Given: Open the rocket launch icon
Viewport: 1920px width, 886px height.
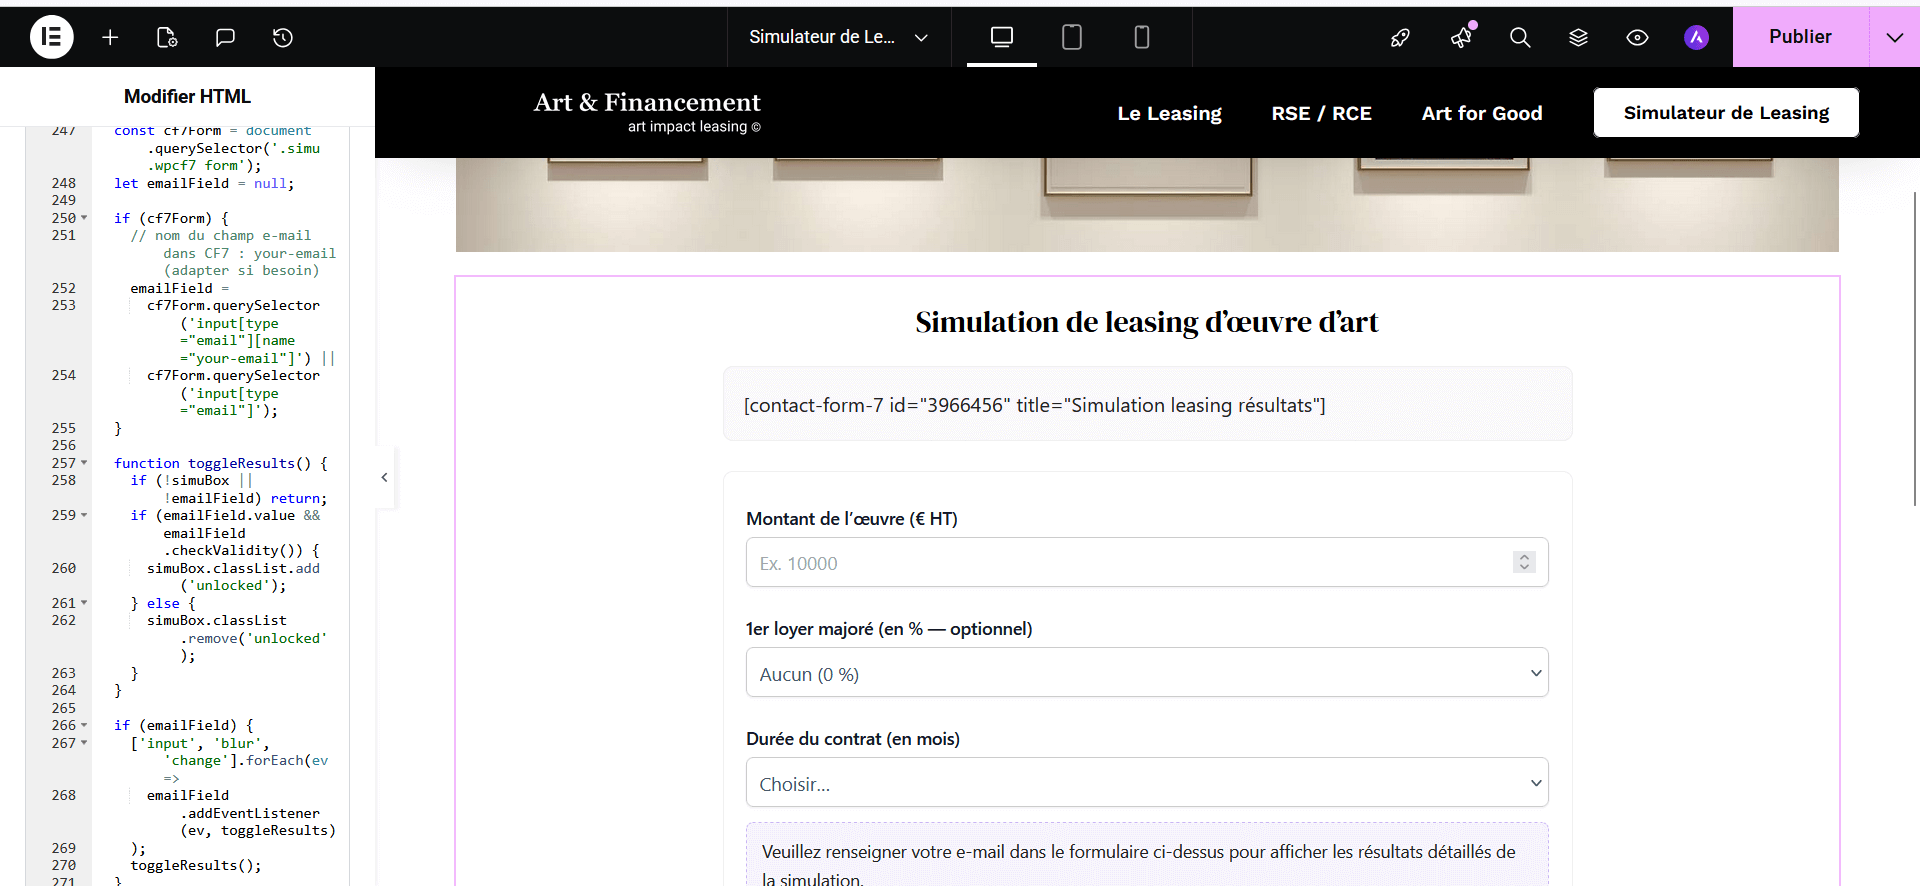Looking at the screenshot, I should [1400, 37].
